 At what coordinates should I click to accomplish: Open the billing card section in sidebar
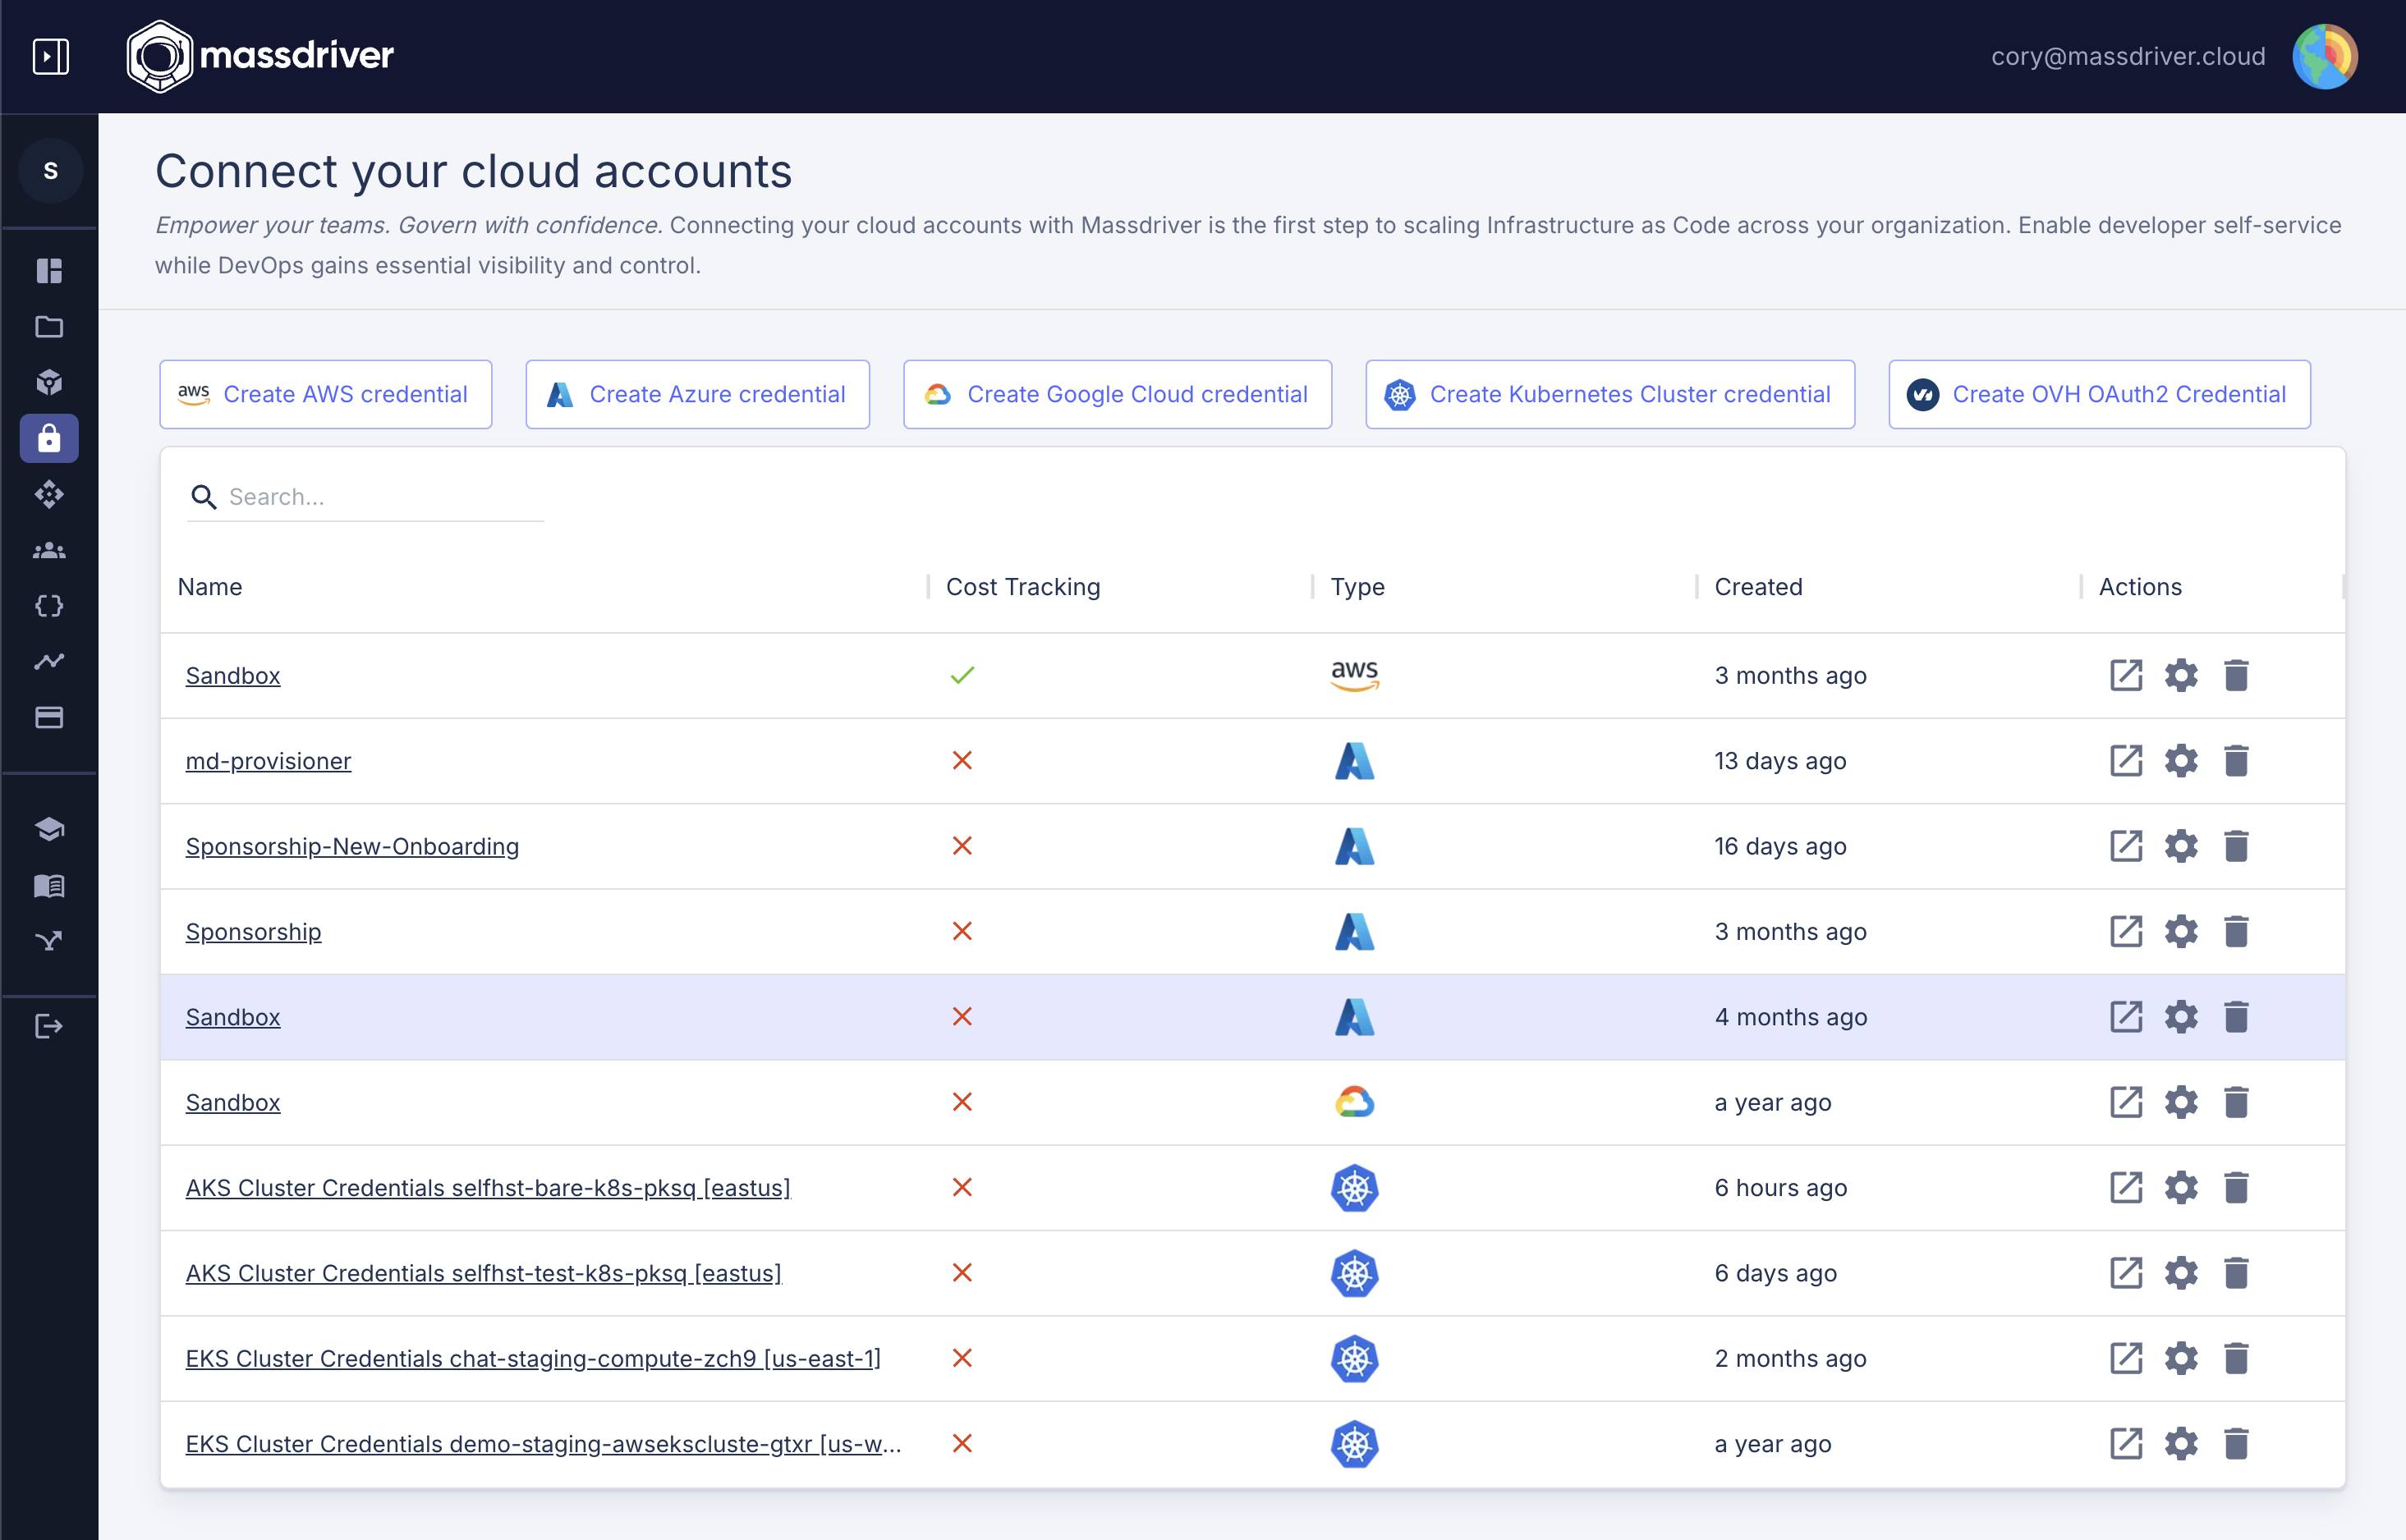point(49,717)
